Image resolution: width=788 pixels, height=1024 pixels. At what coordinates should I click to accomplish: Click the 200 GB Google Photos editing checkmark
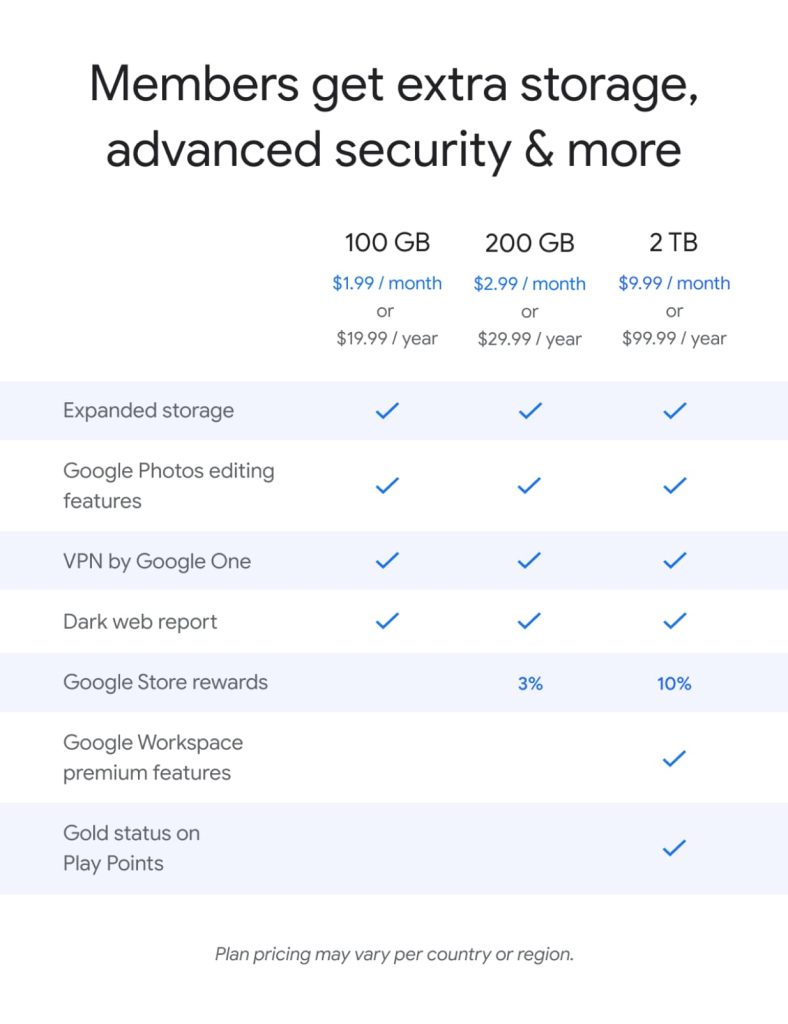click(x=530, y=486)
